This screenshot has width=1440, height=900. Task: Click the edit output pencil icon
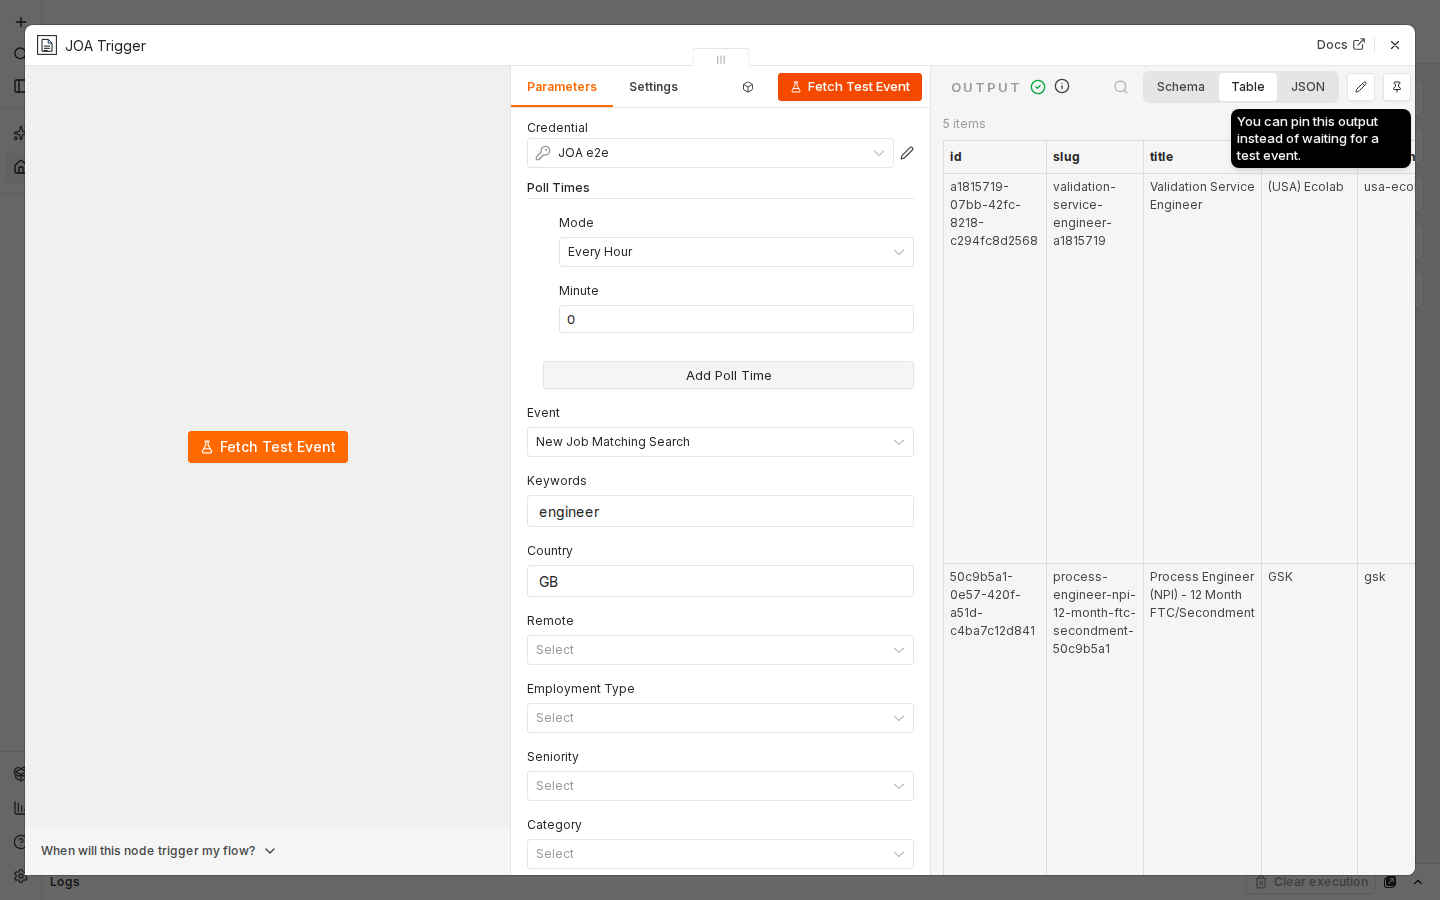(x=1361, y=87)
